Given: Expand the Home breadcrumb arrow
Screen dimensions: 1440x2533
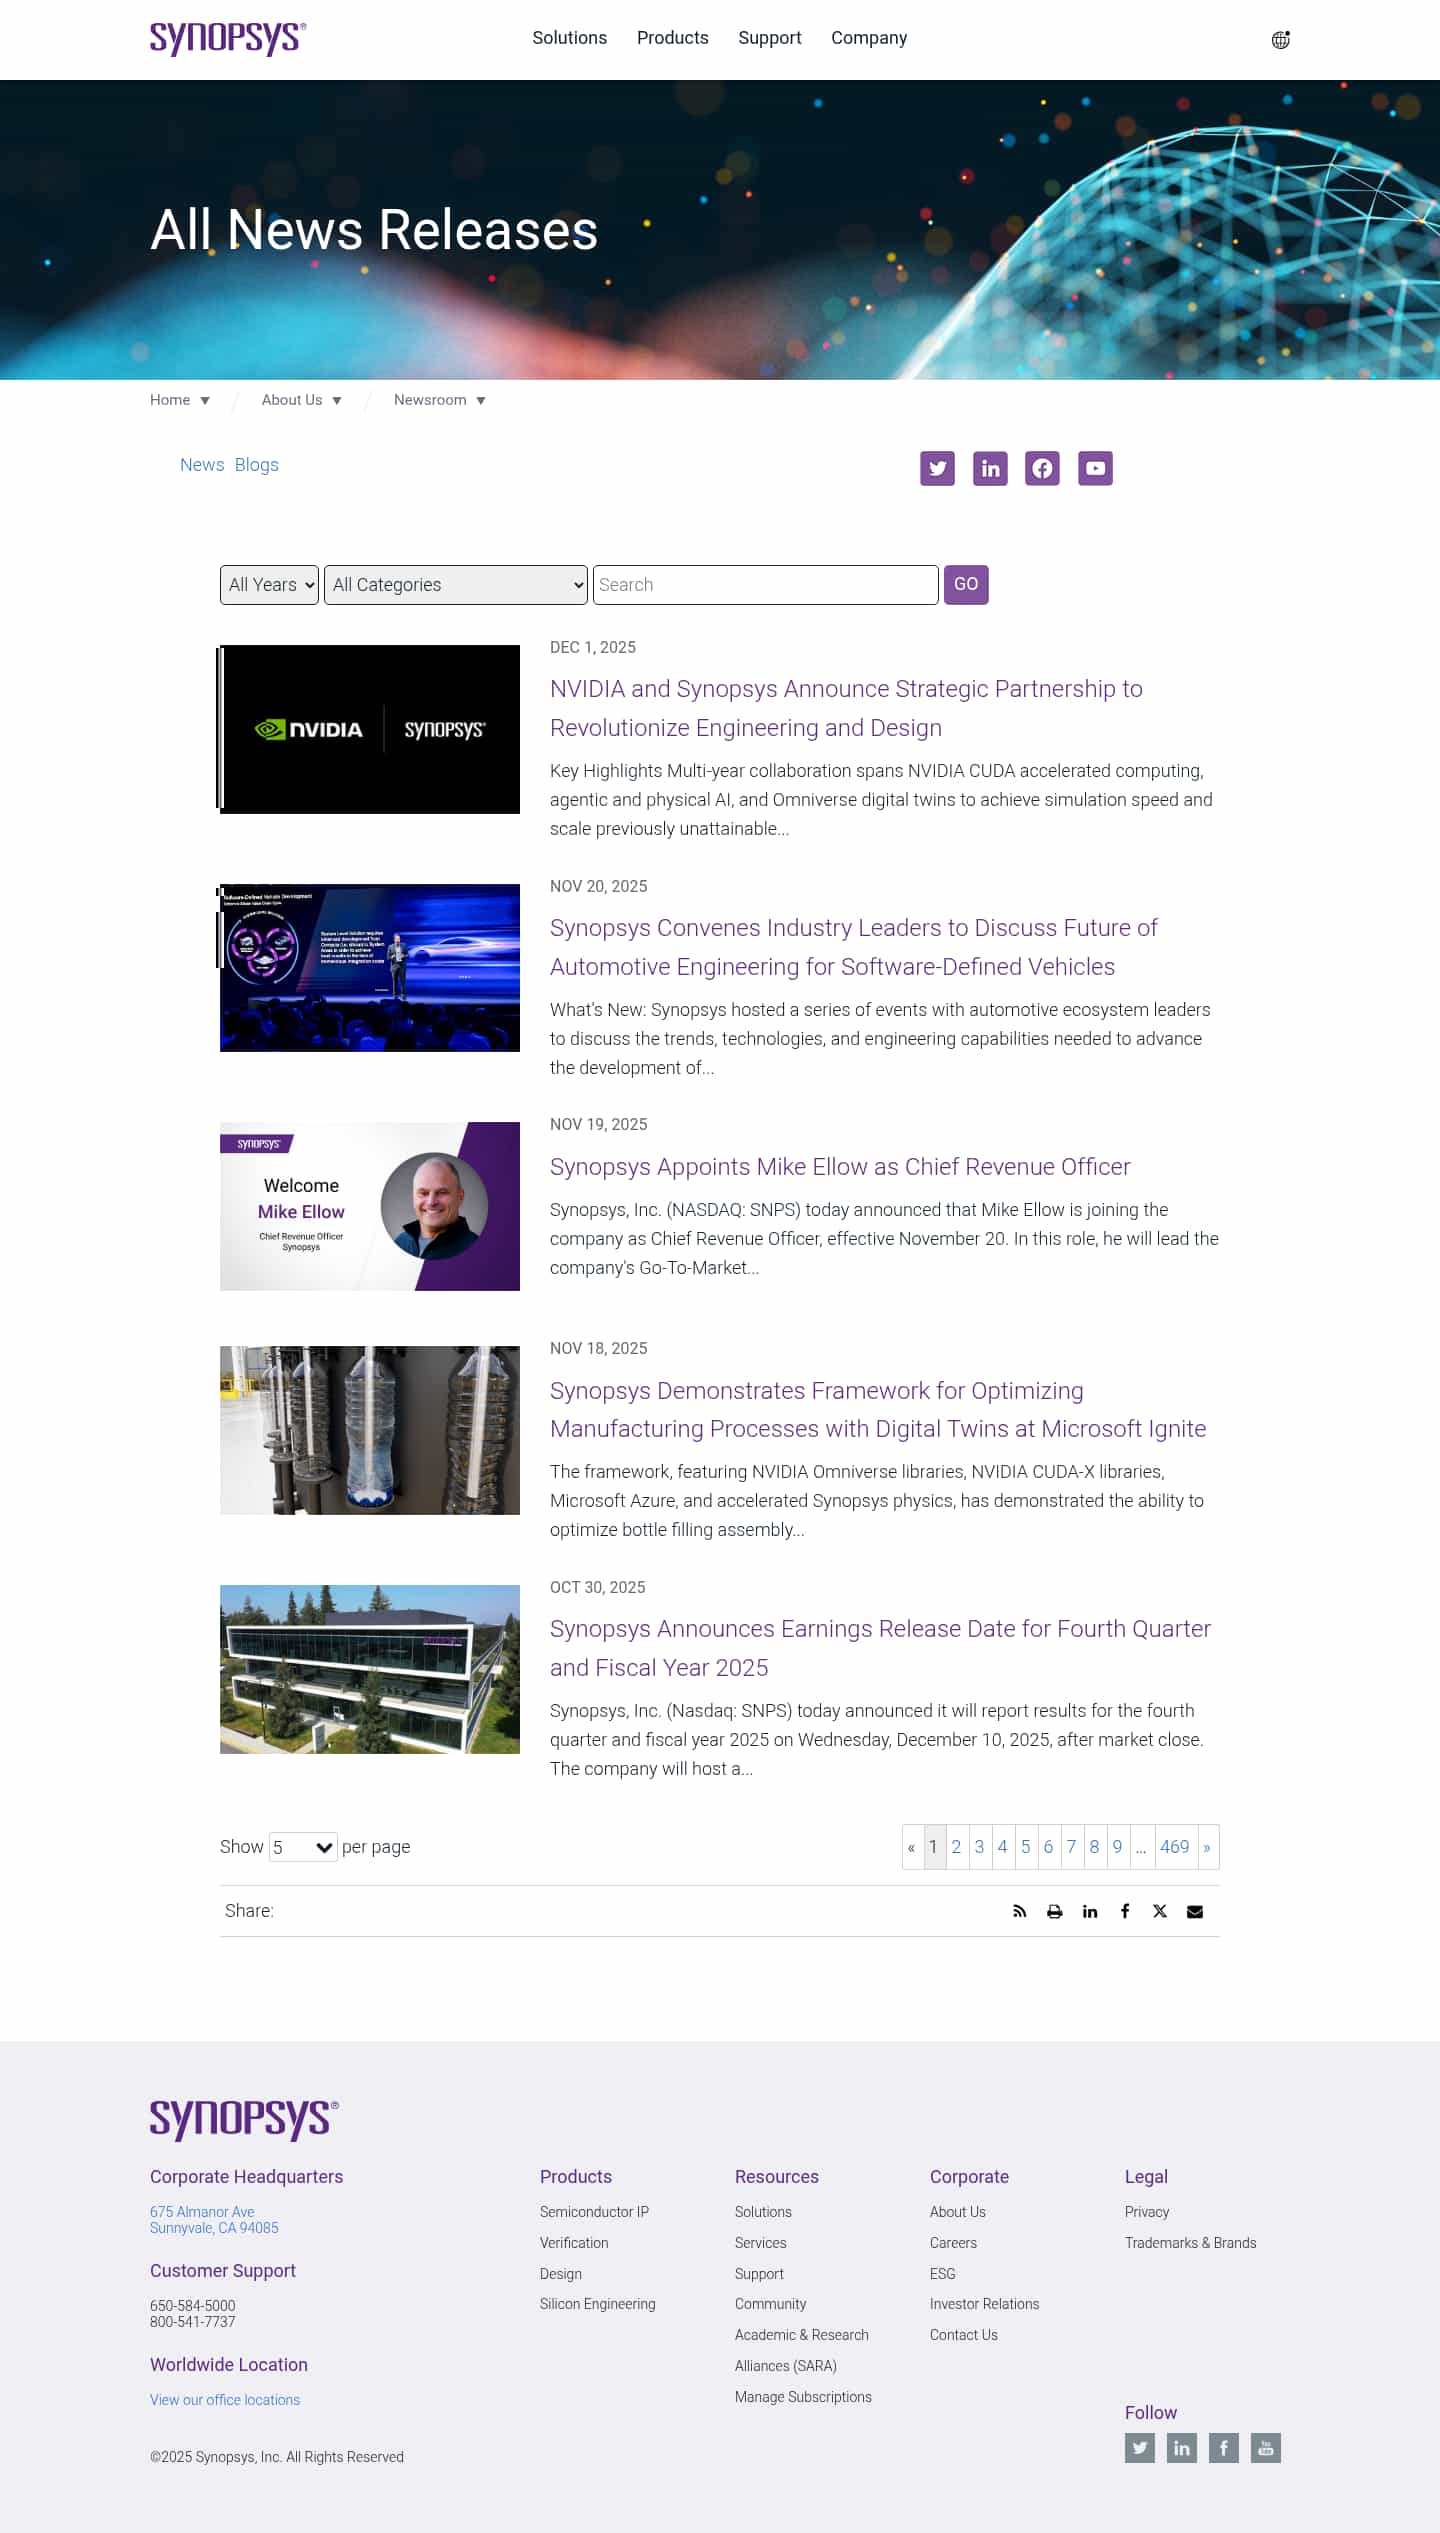Looking at the screenshot, I should point(205,401).
